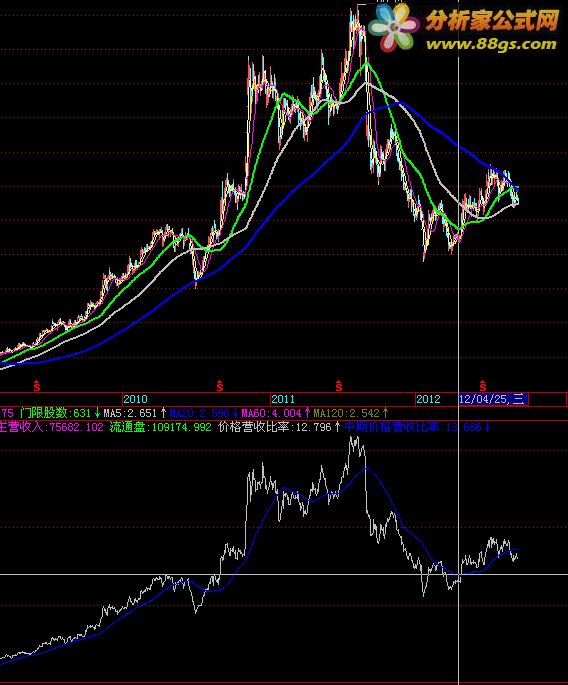Select the 2010 year label on the time axis
Viewport: 568px width, 685px height.
pyautogui.click(x=135, y=399)
